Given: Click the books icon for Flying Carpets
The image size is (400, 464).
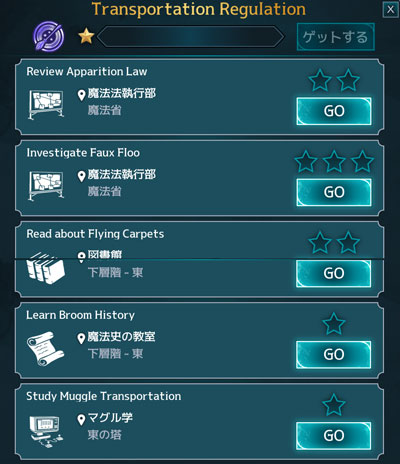Looking at the screenshot, I should click(46, 268).
